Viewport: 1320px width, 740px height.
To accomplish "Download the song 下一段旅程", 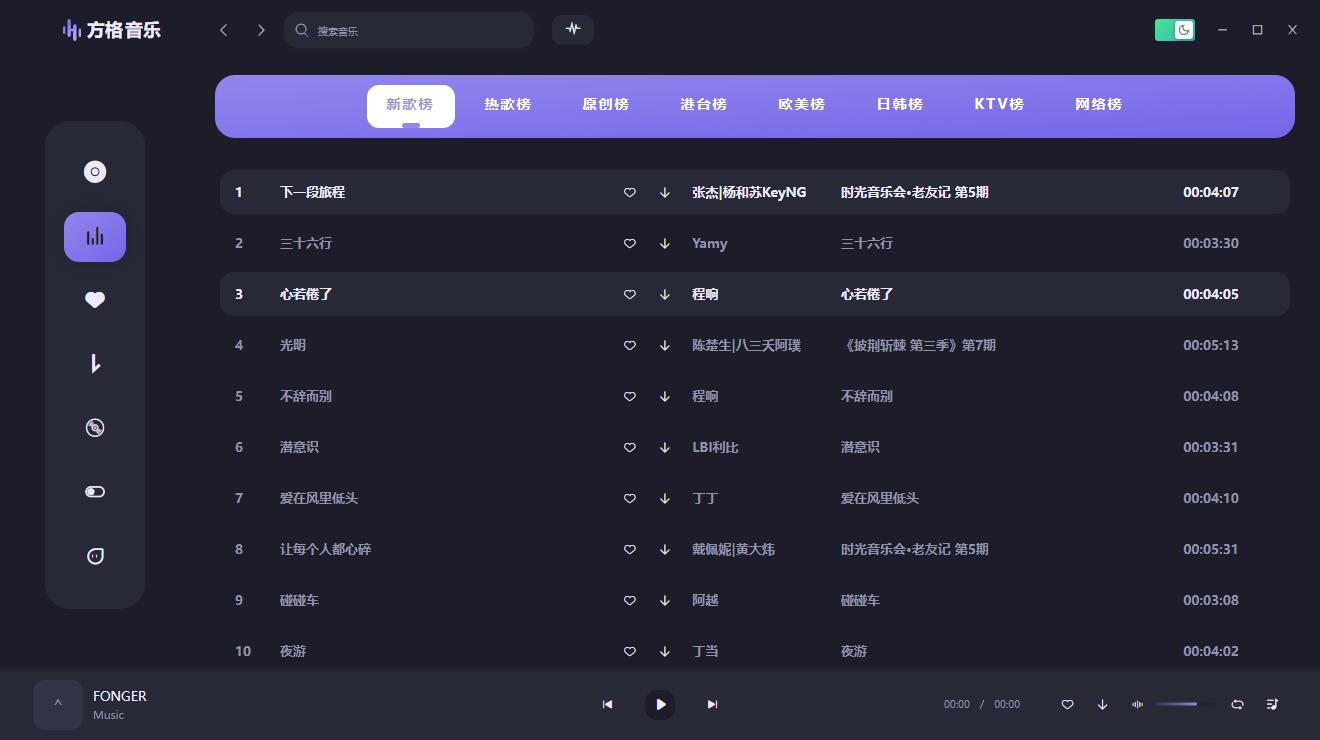I will tap(664, 192).
